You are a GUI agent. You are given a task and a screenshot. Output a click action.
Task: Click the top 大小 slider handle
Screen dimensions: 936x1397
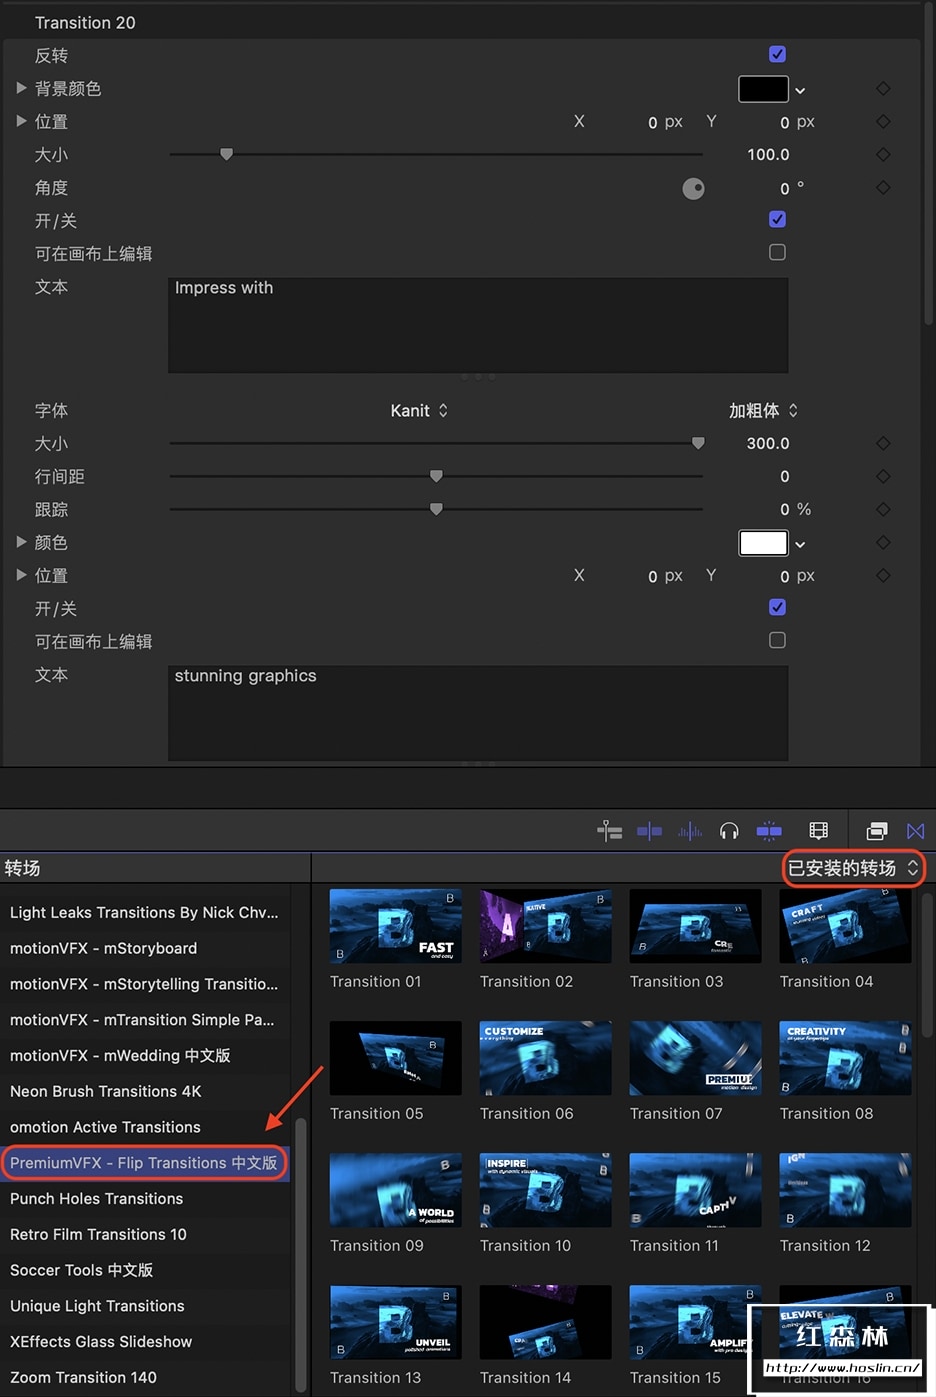(226, 154)
